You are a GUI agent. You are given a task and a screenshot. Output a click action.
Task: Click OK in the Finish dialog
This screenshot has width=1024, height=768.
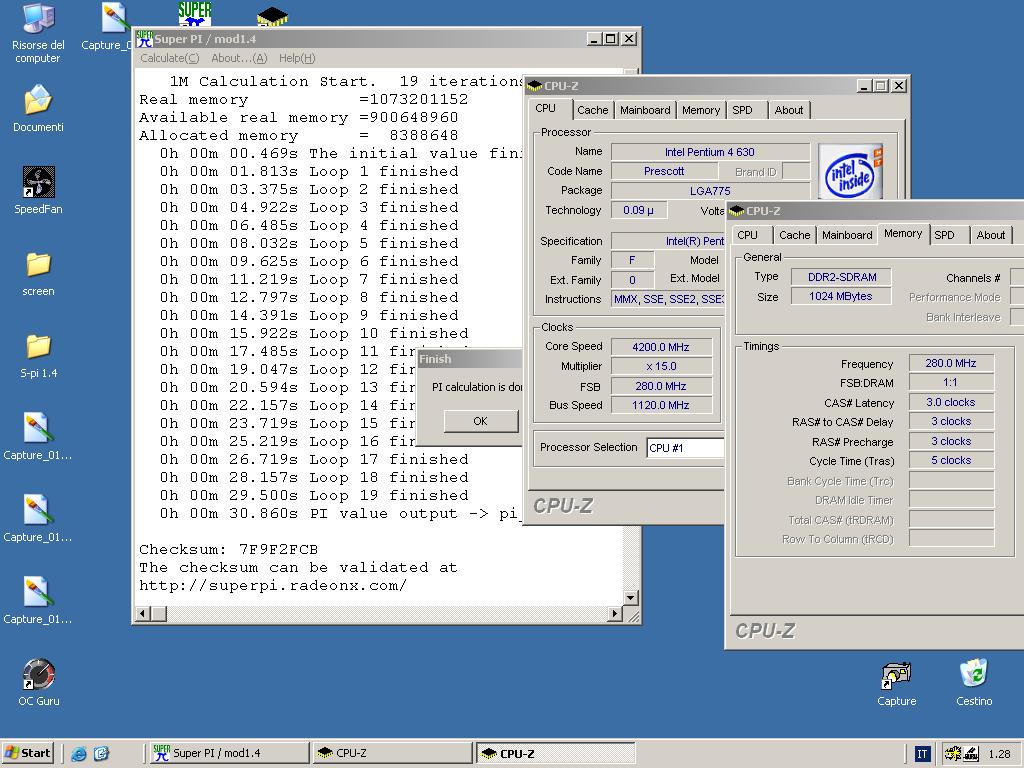click(480, 421)
